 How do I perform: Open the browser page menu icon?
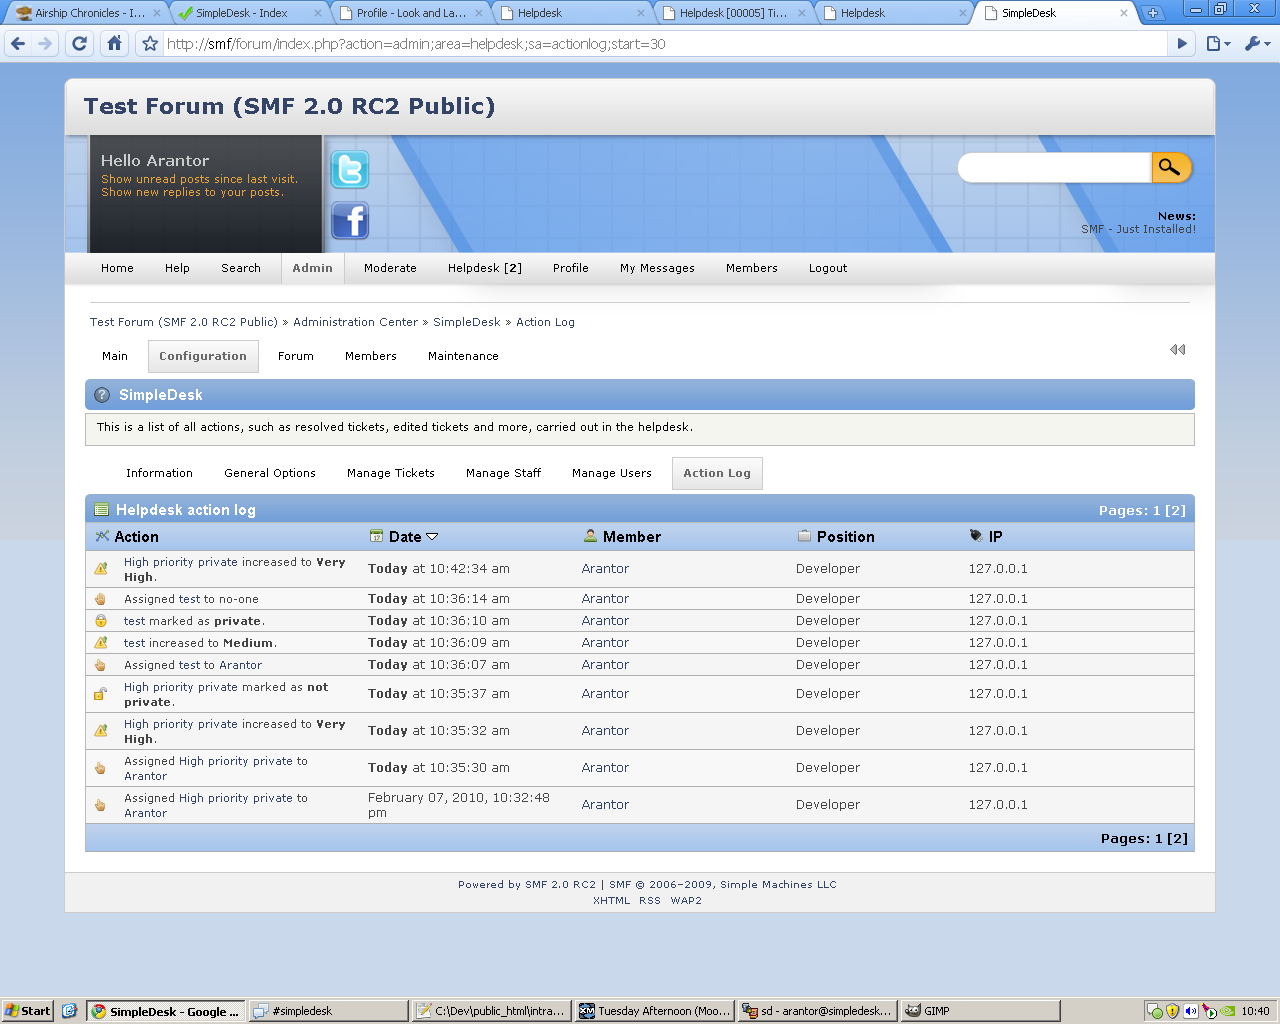point(1217,44)
